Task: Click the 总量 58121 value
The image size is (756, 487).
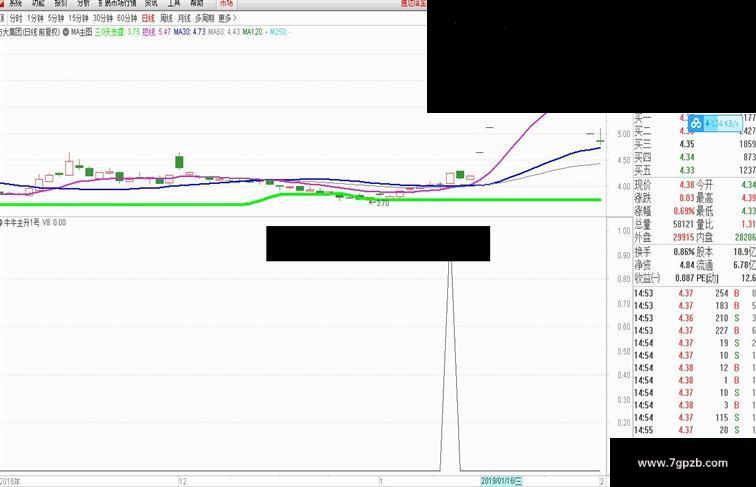Action: point(684,224)
